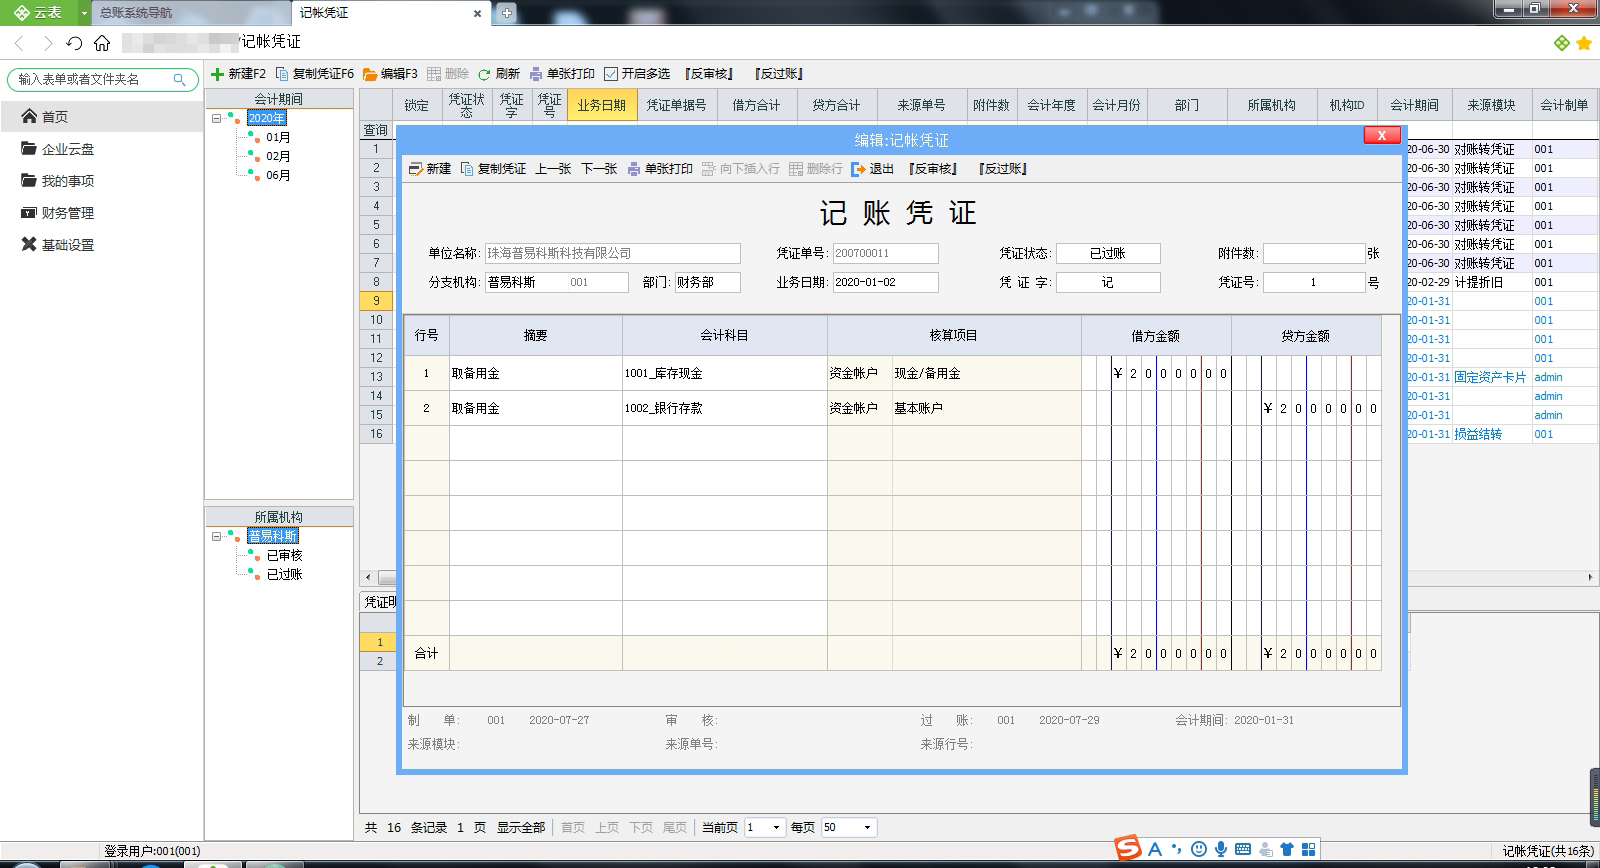Toggle the 开启多选 checkbox
The image size is (1600, 868).
point(611,74)
